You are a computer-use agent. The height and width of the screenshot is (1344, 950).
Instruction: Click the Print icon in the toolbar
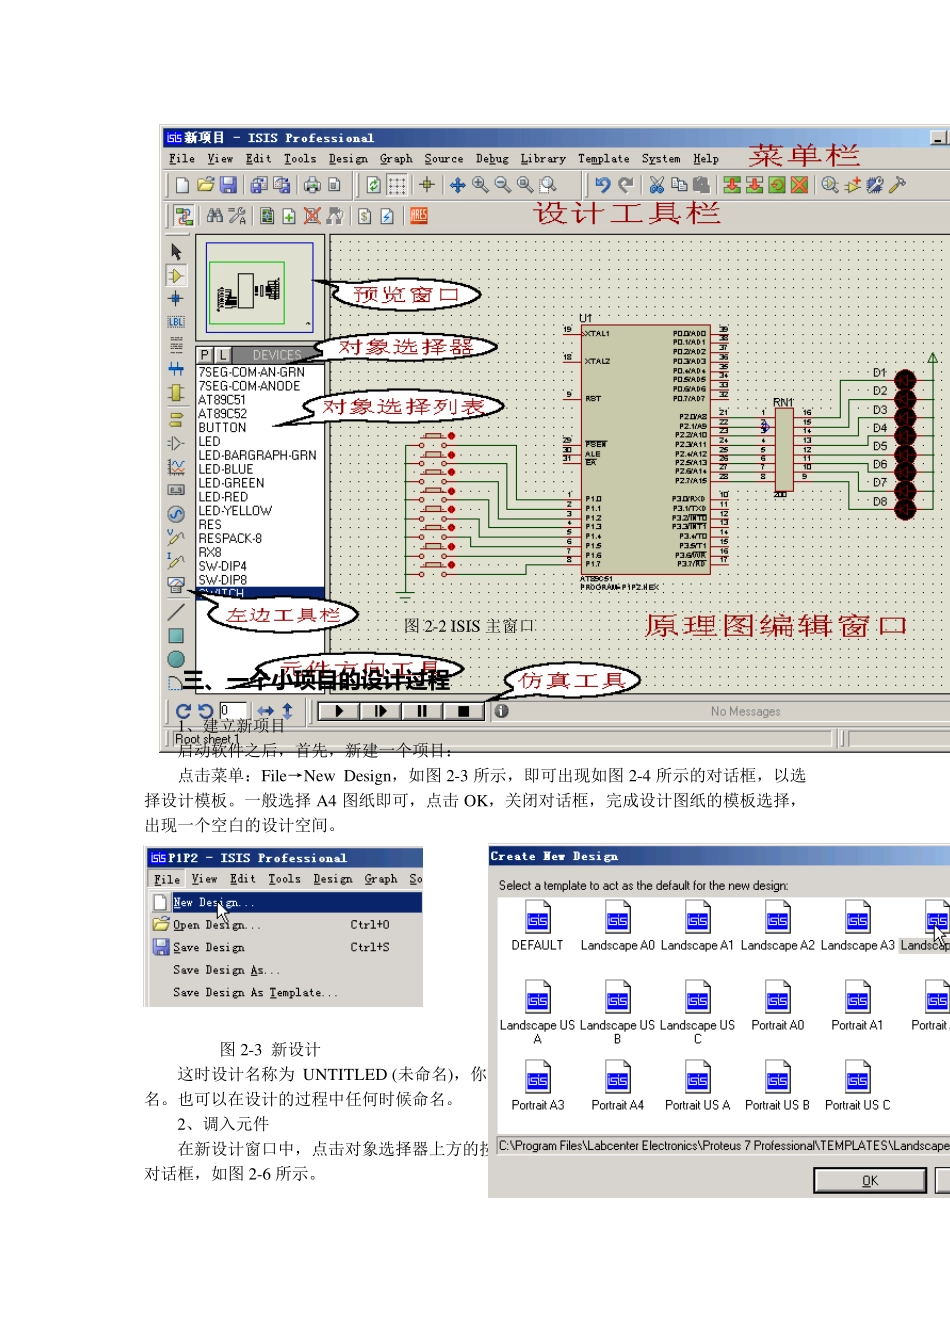(312, 185)
